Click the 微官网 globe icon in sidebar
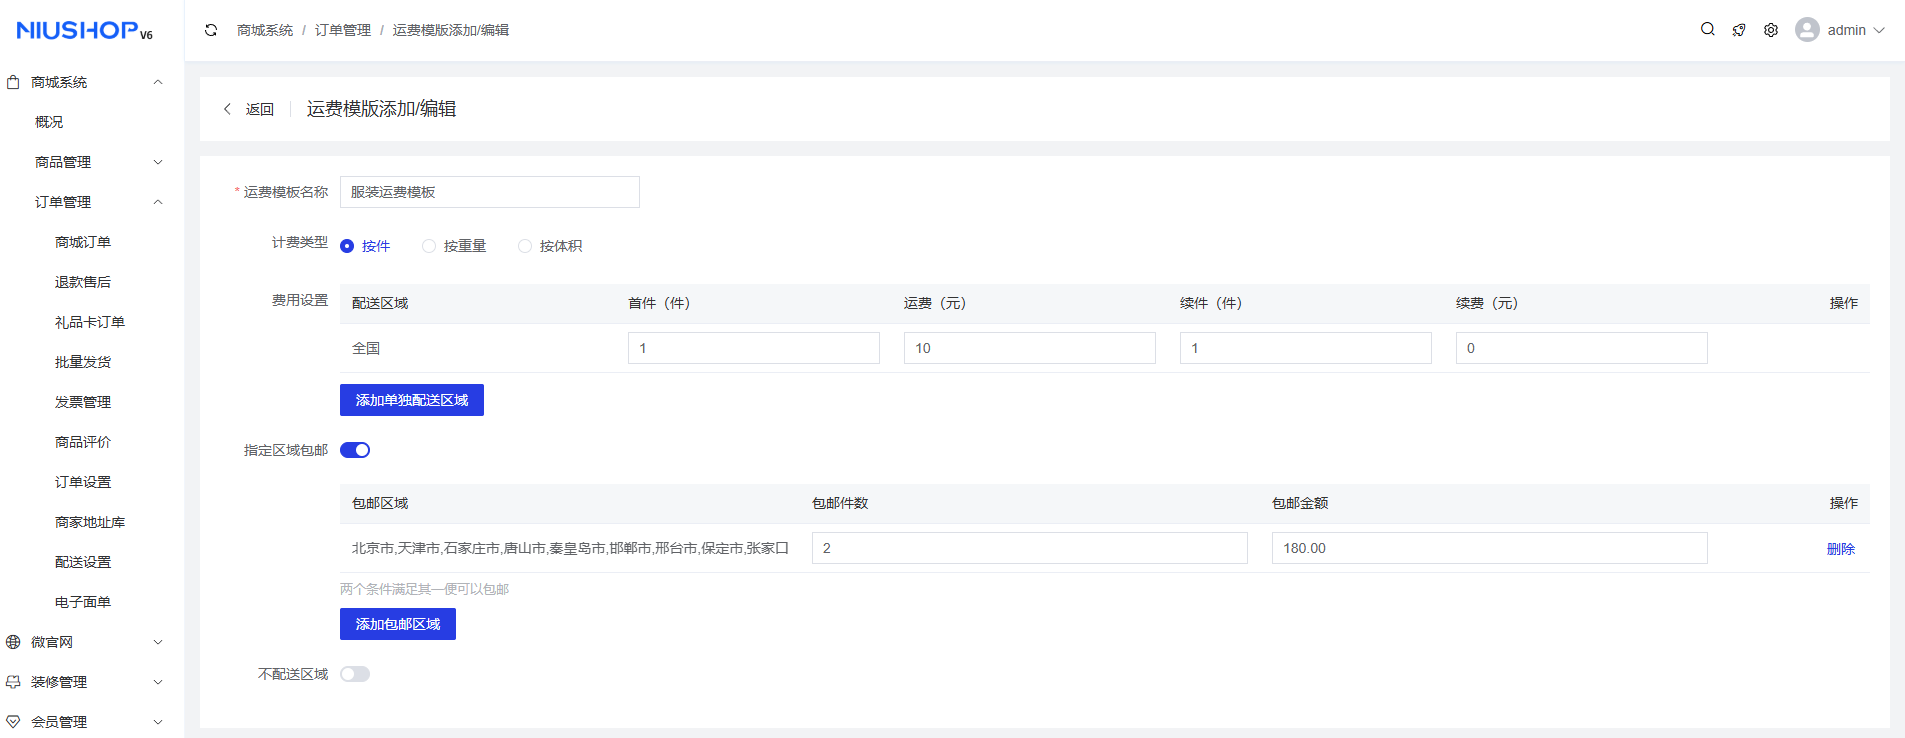 (13, 642)
